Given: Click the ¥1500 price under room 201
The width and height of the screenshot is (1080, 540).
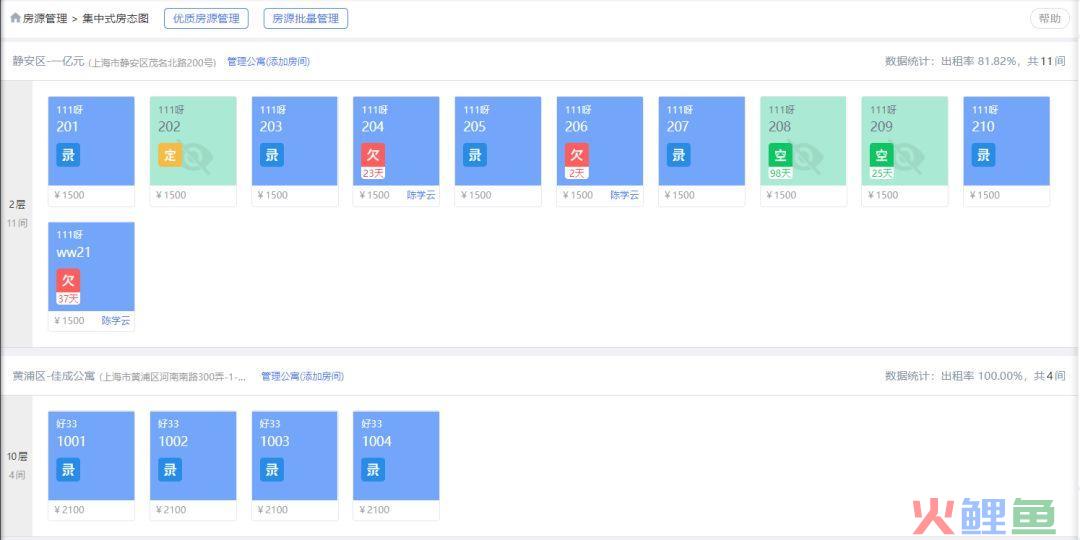Looking at the screenshot, I should (x=70, y=195).
